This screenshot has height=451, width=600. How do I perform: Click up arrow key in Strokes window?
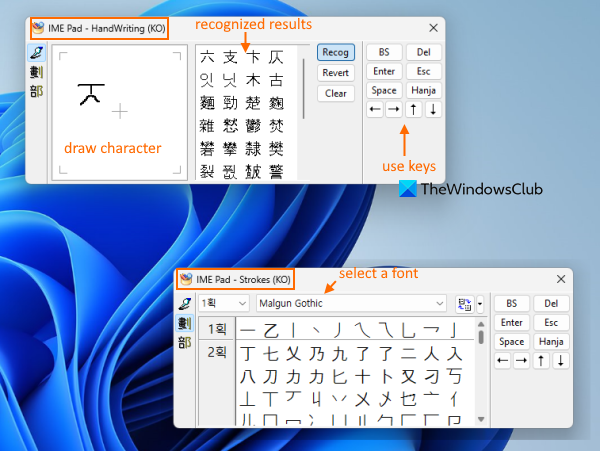tap(541, 361)
